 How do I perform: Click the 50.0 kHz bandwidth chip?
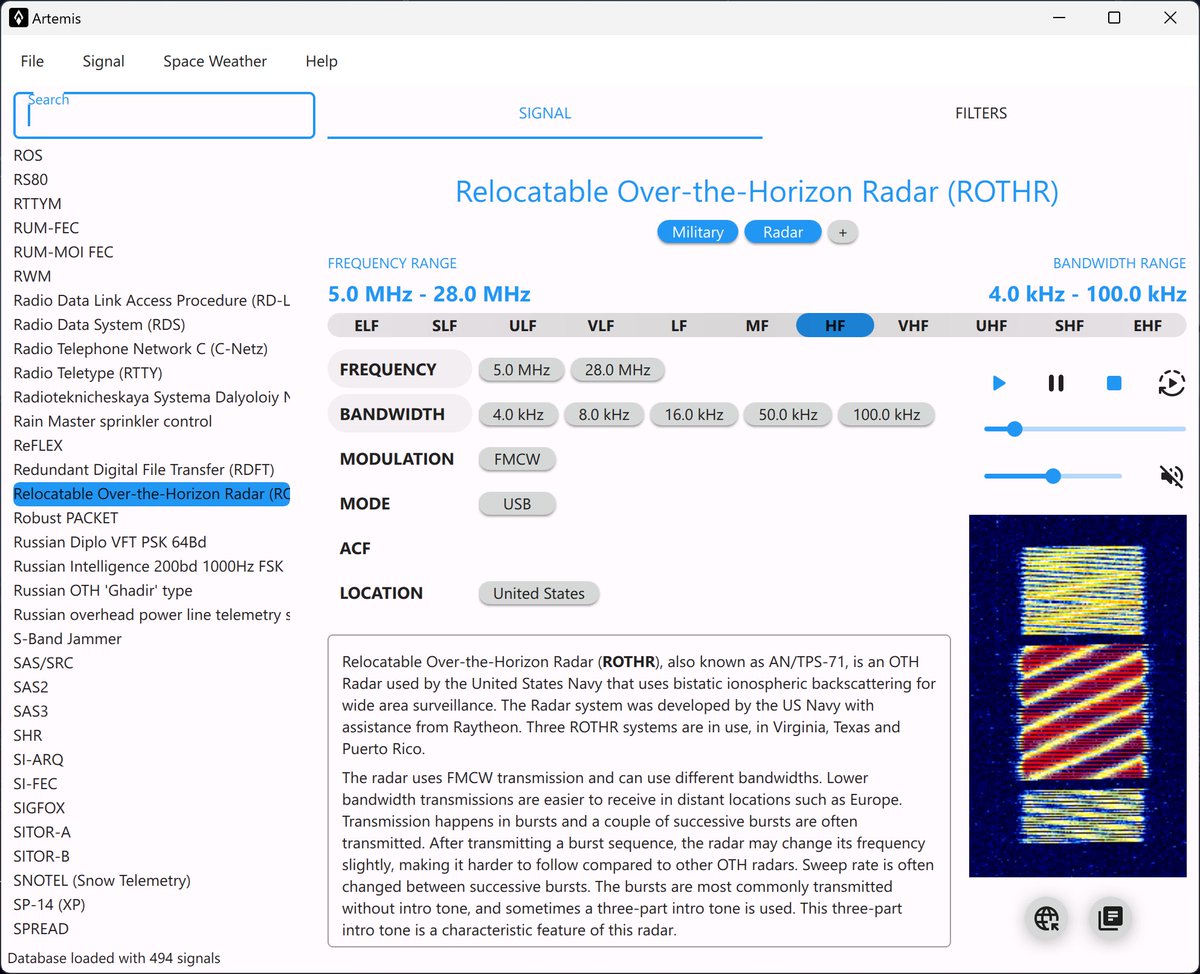click(788, 414)
